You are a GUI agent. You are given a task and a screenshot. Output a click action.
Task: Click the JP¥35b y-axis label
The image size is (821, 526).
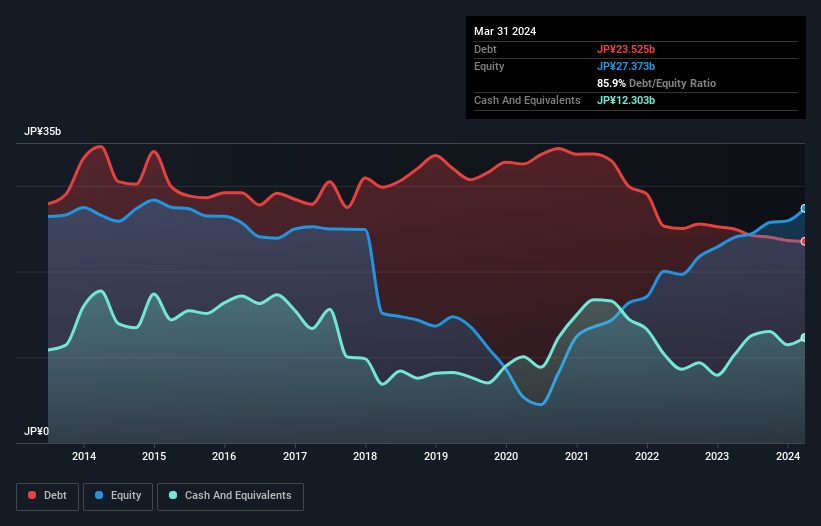tap(42, 131)
